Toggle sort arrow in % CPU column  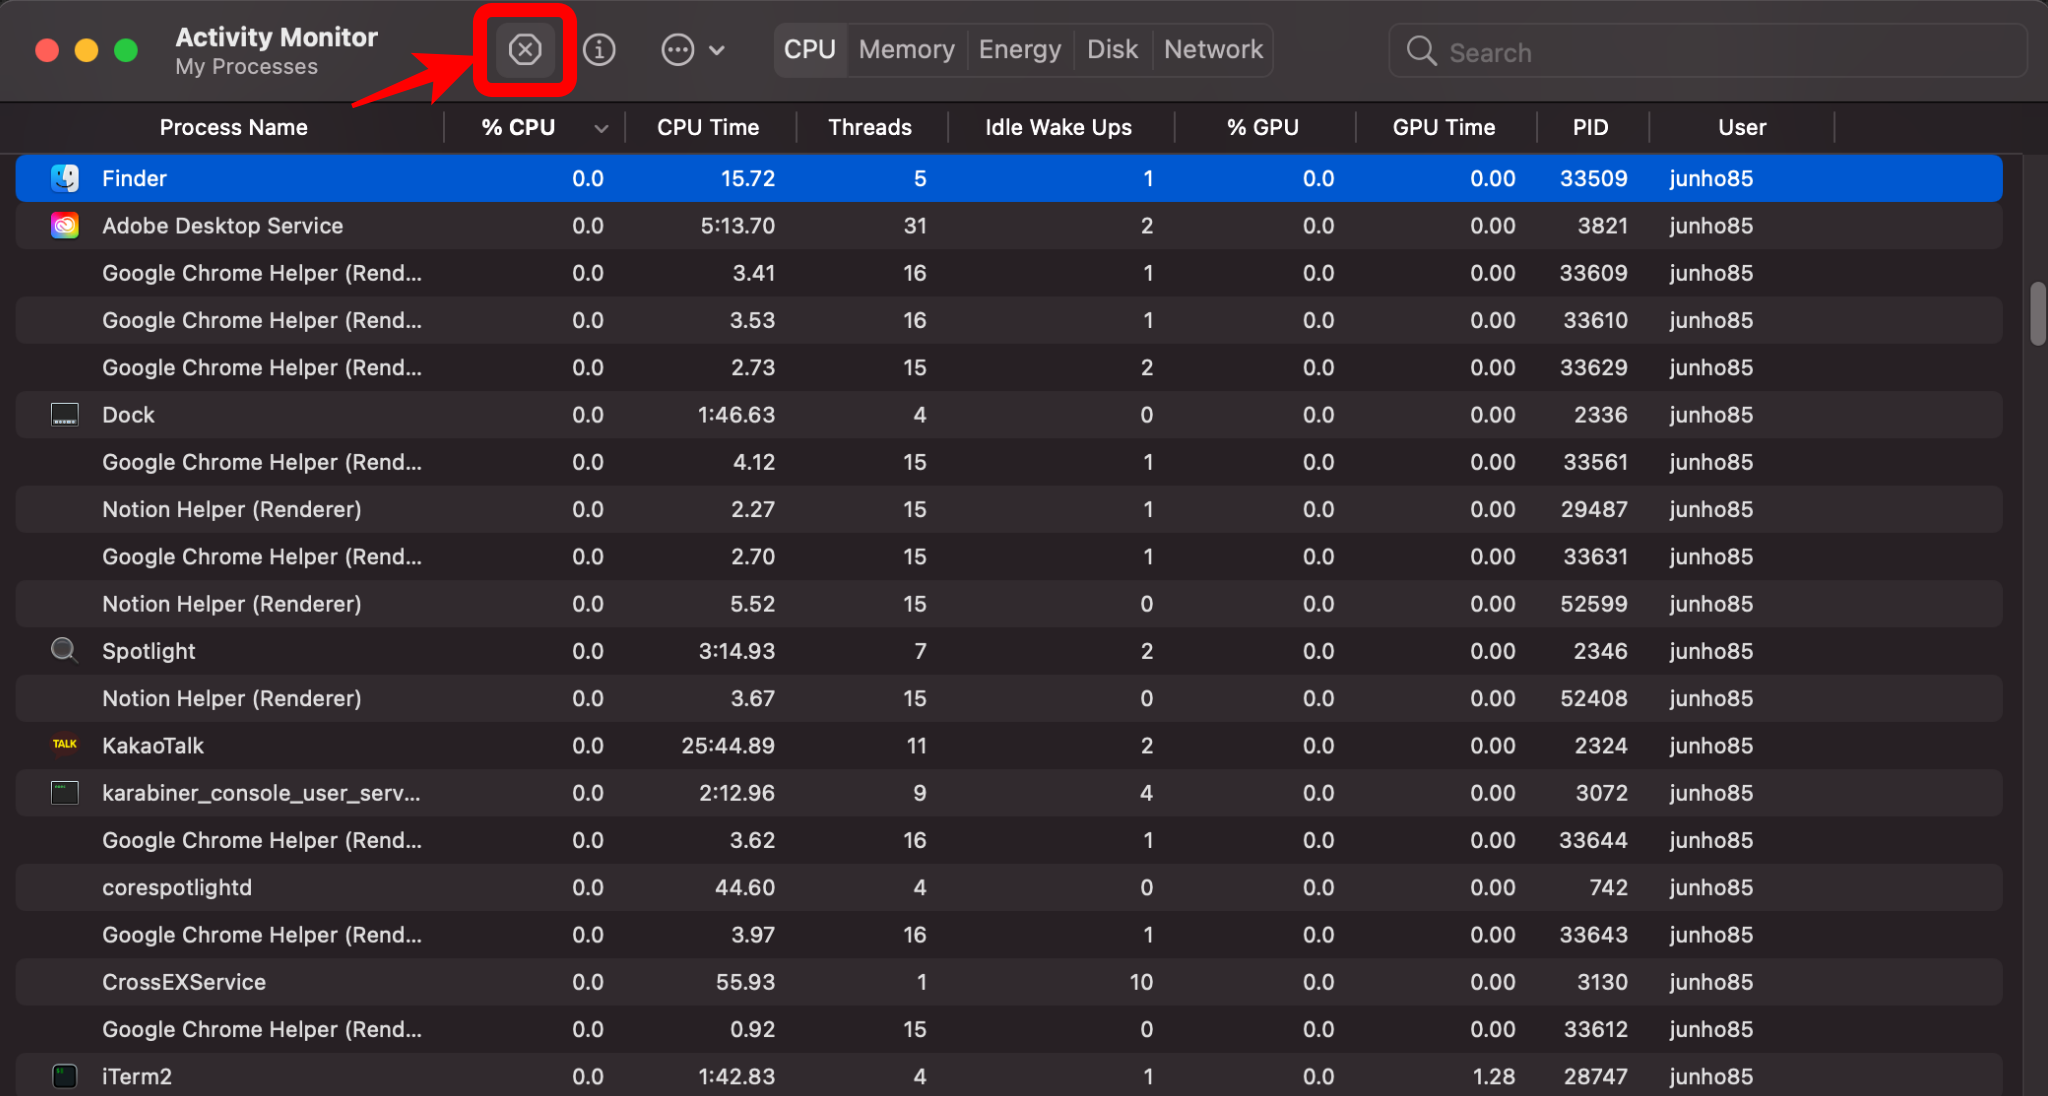coord(601,128)
